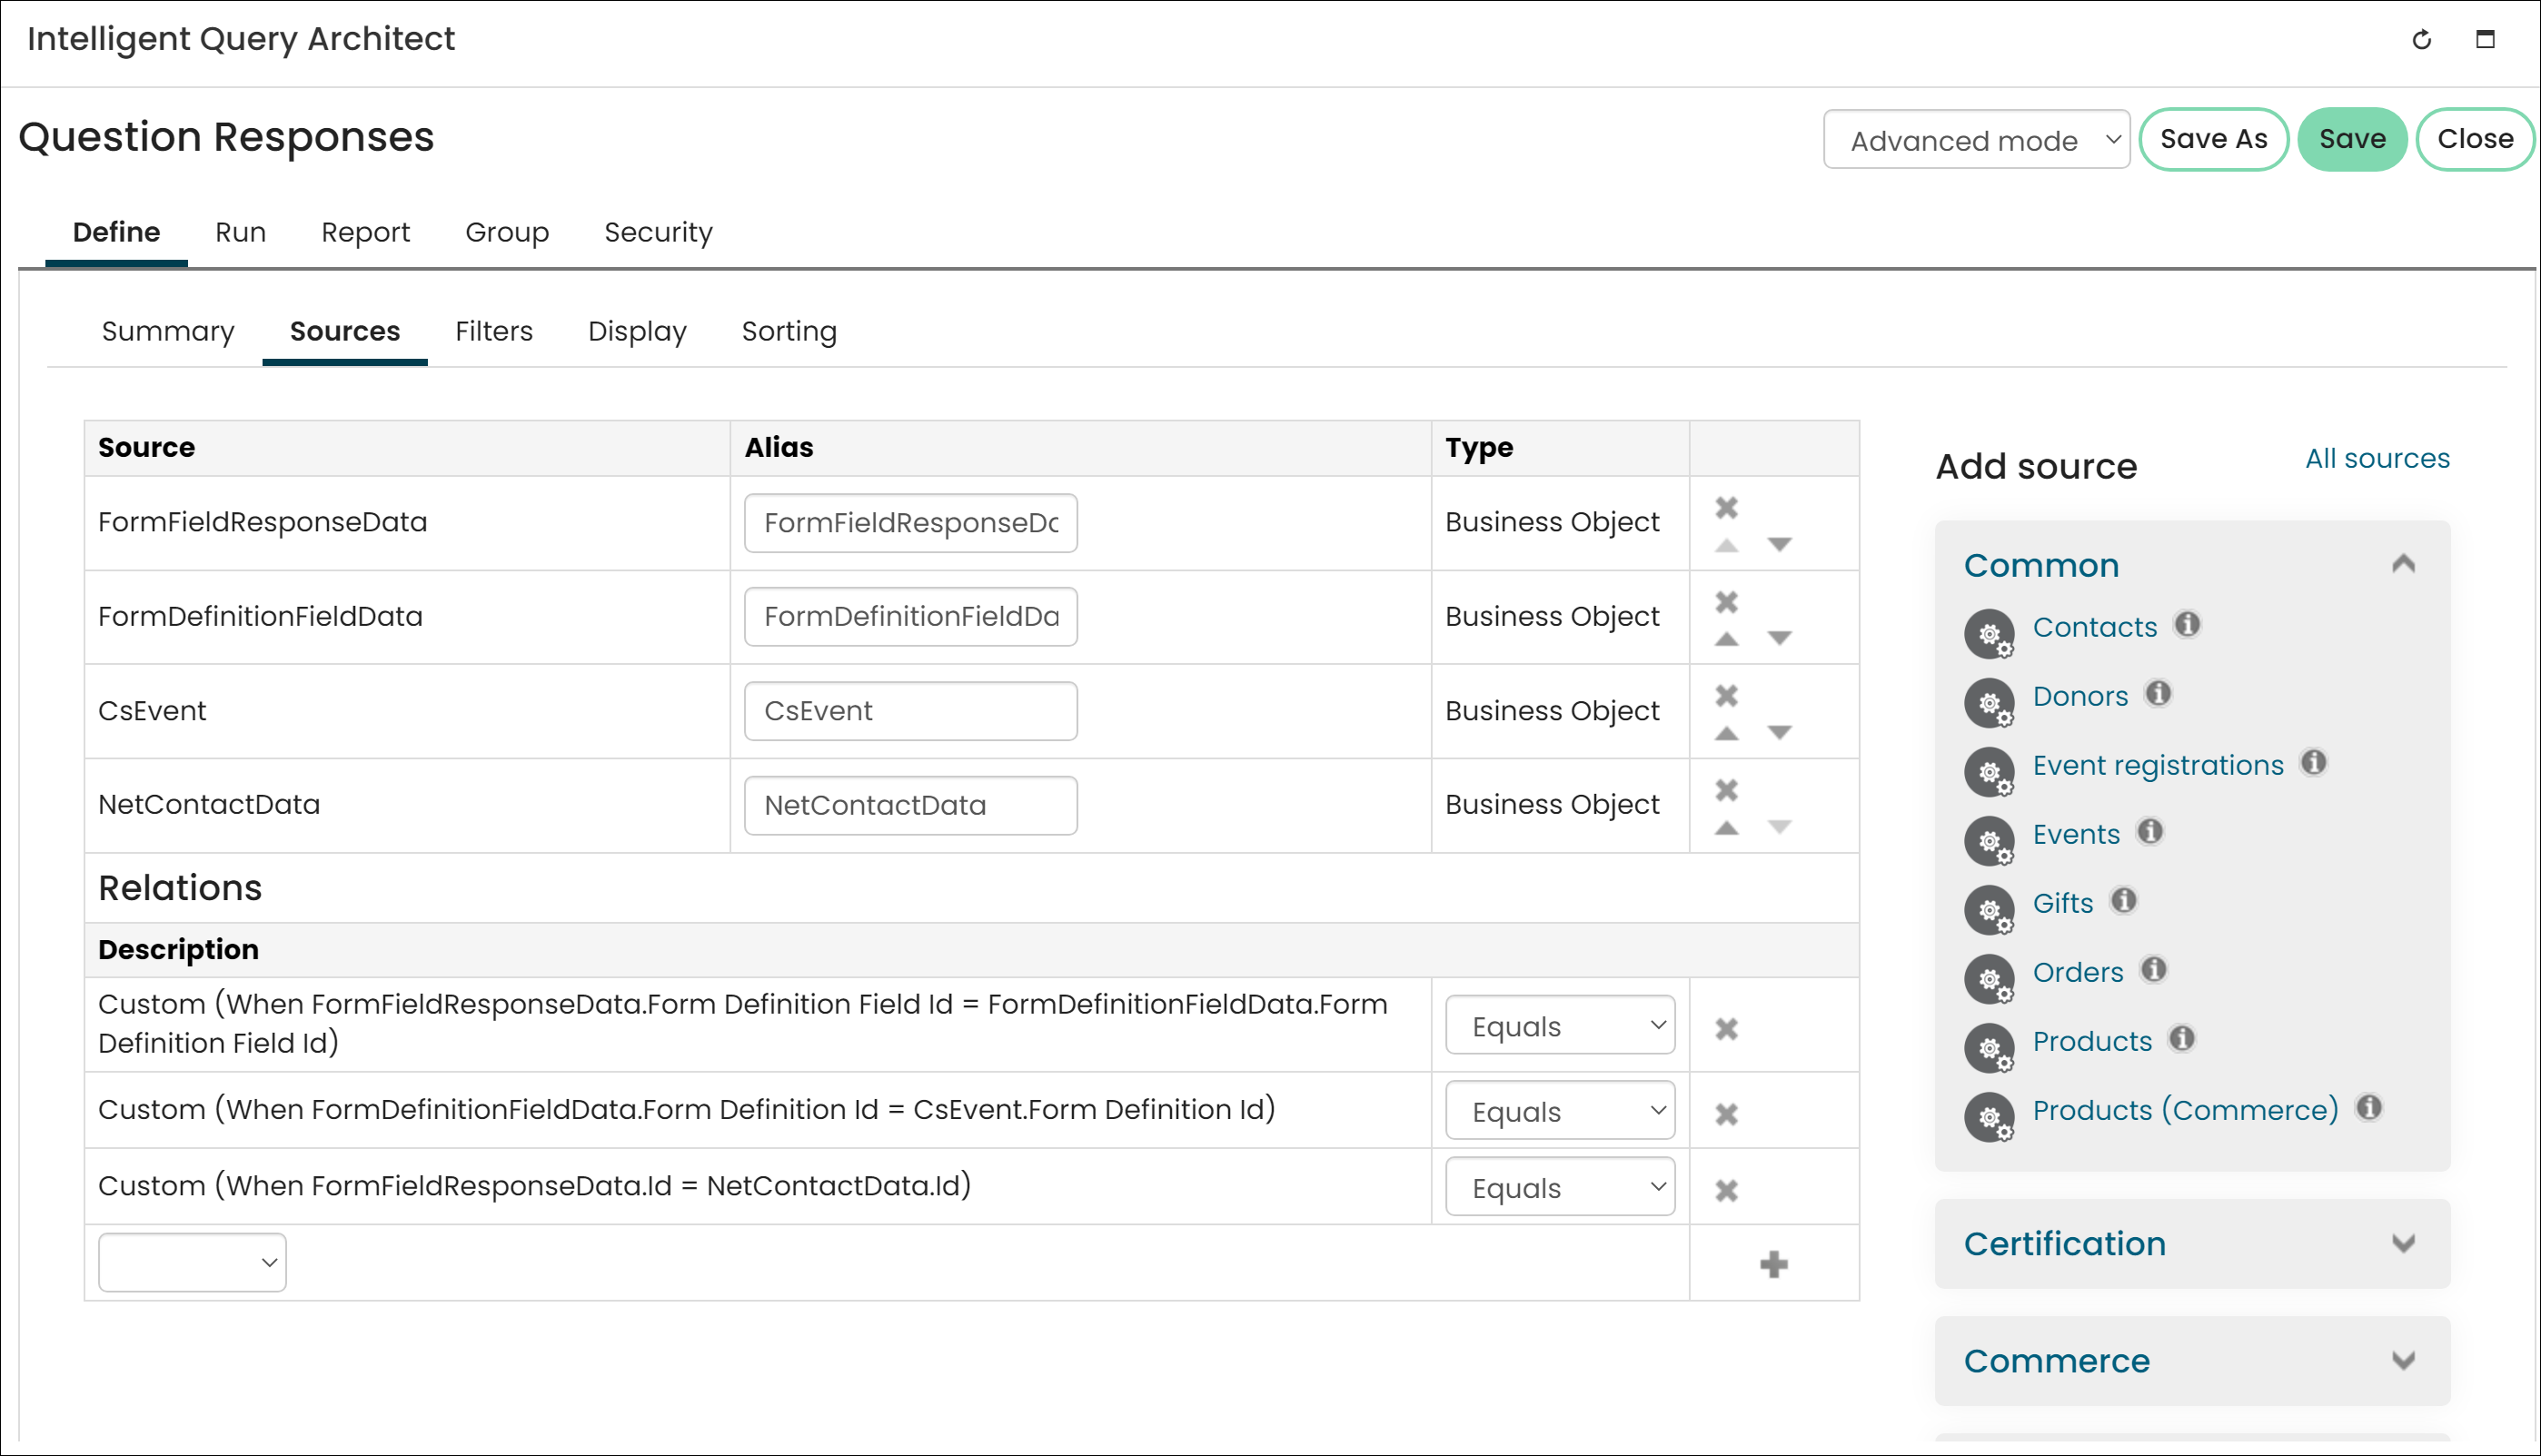Click the Save As button
The width and height of the screenshot is (2541, 1456).
click(2213, 139)
